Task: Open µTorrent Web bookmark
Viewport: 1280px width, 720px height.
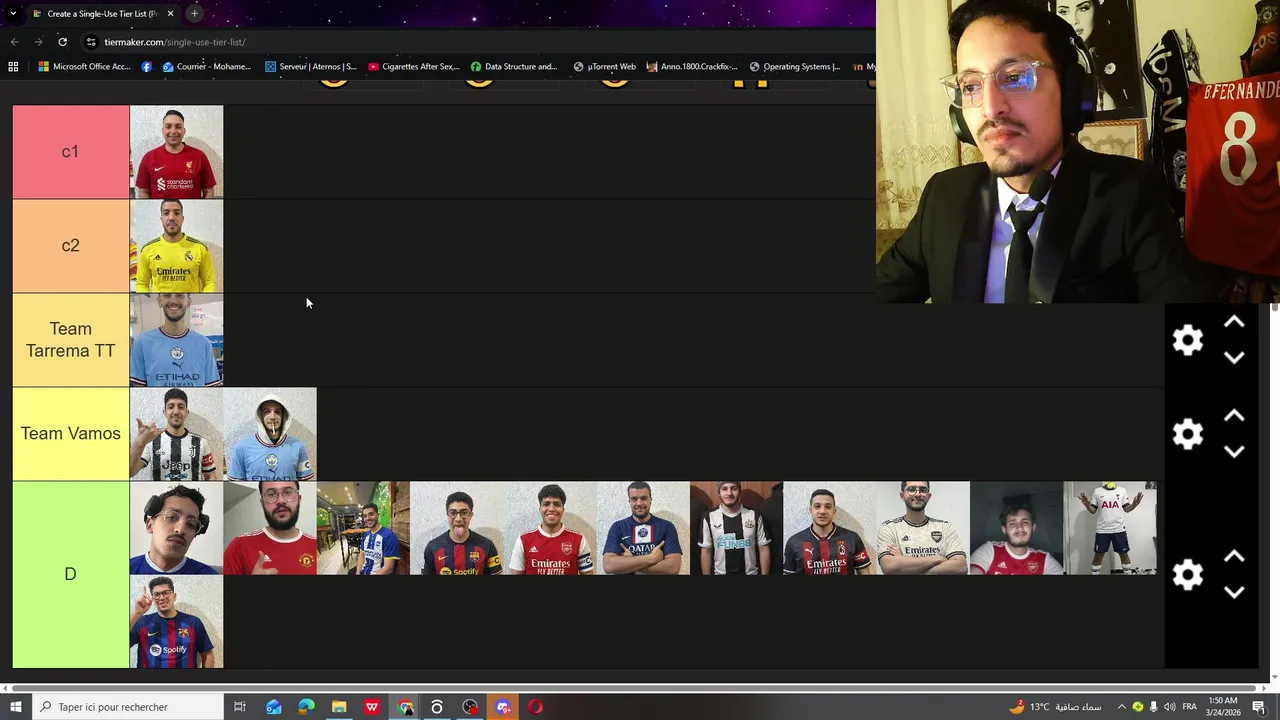Action: [x=605, y=67]
